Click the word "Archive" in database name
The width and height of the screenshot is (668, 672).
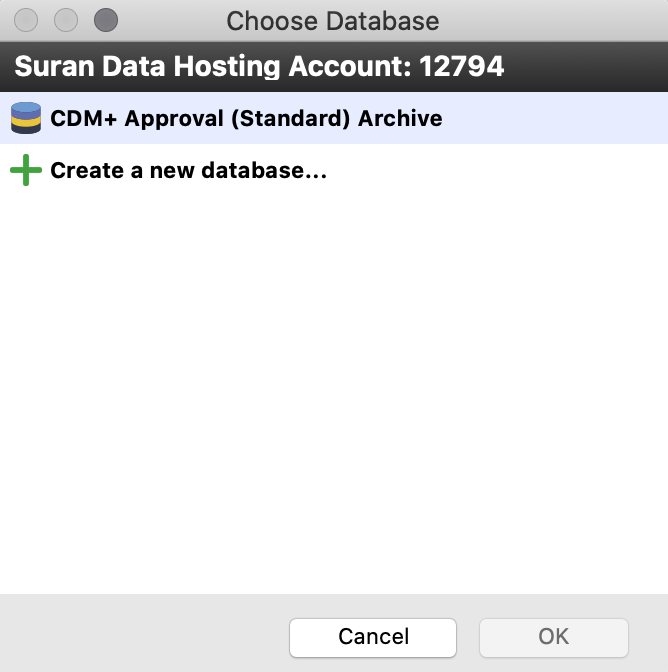[x=400, y=118]
